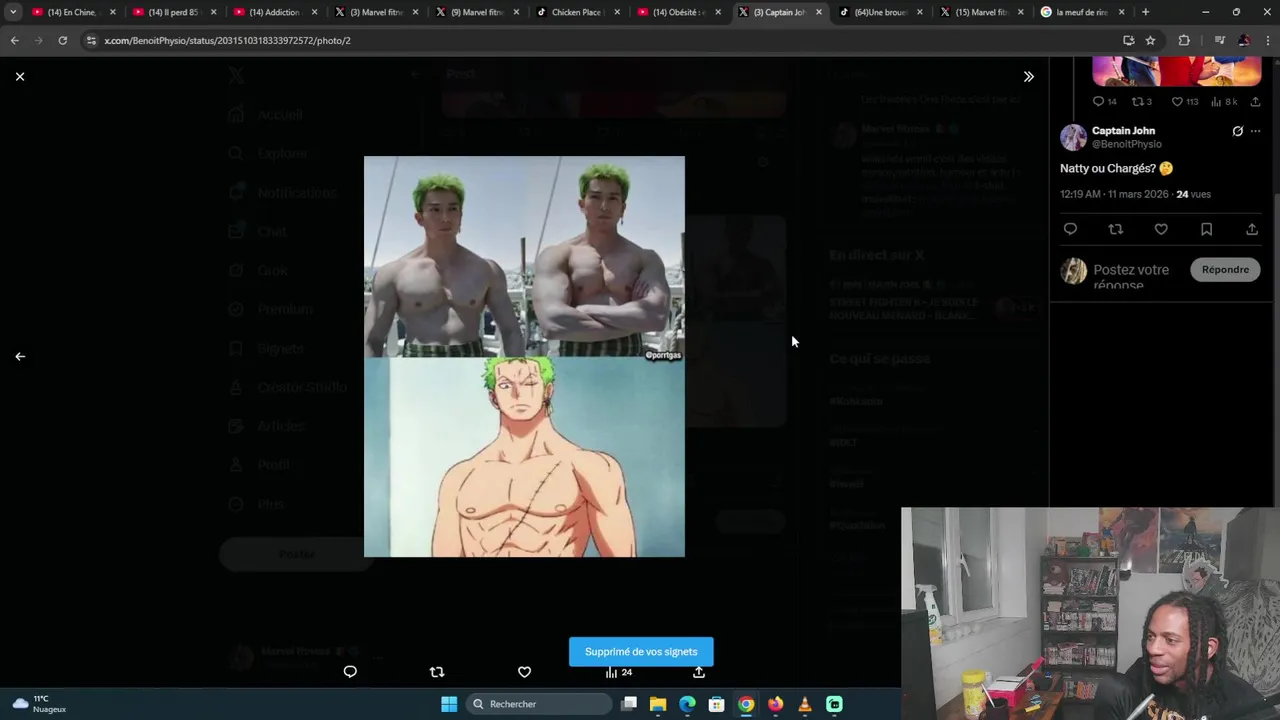Image resolution: width=1280 pixels, height=720 pixels.
Task: Click the address bar URL x.com/BenoitPhysio
Action: click(227, 40)
